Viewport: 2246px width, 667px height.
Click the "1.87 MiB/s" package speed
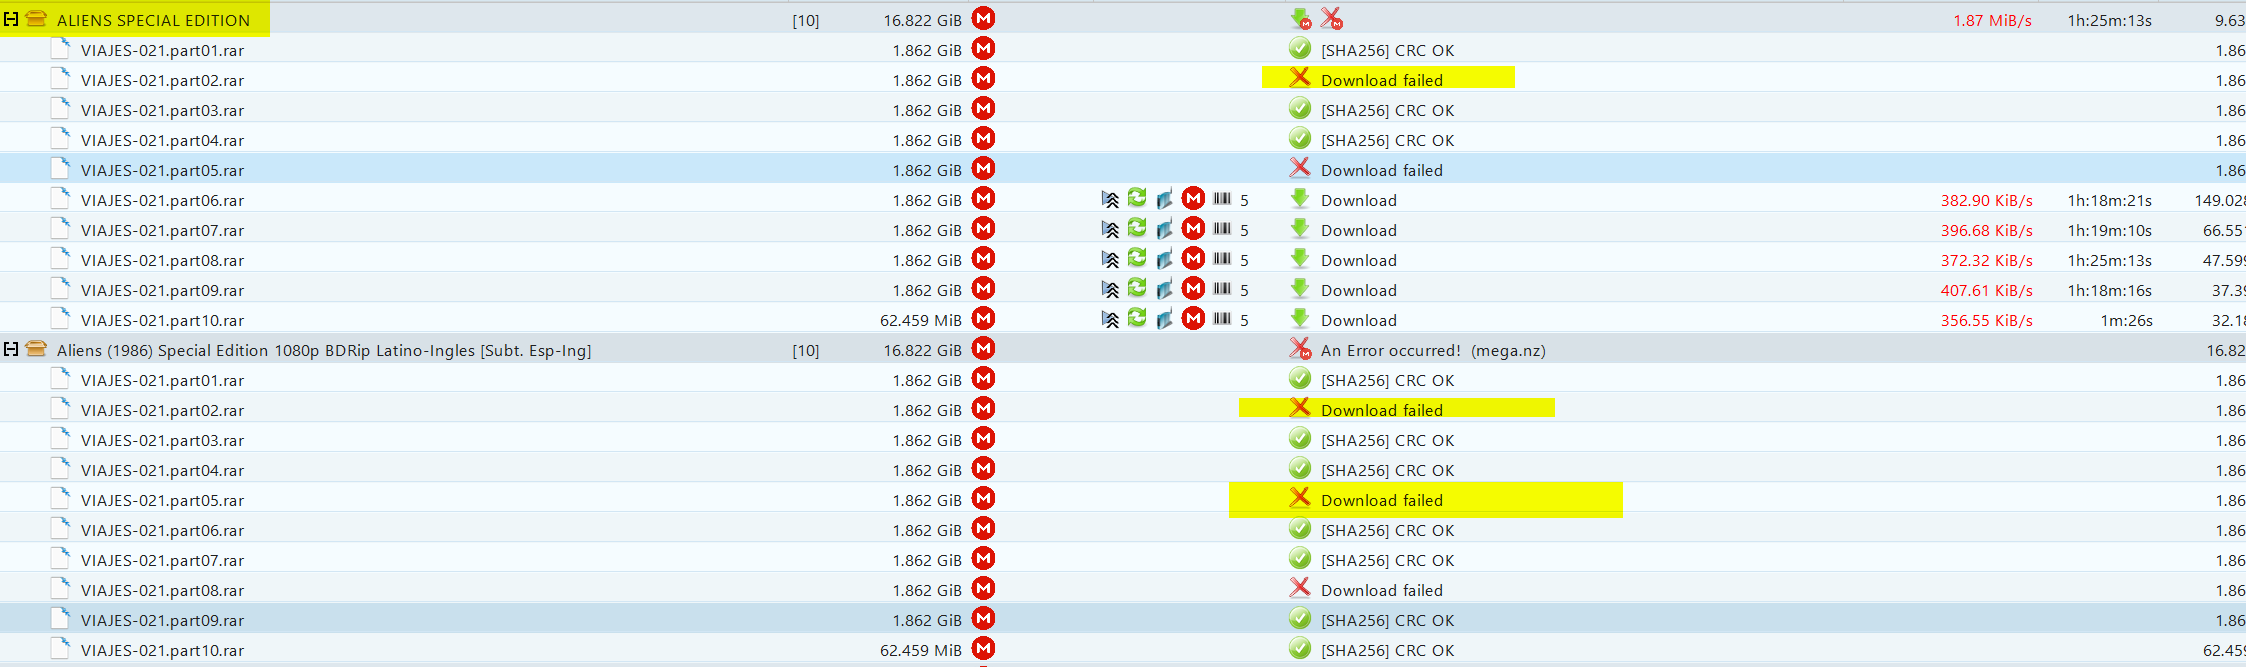pos(1992,20)
